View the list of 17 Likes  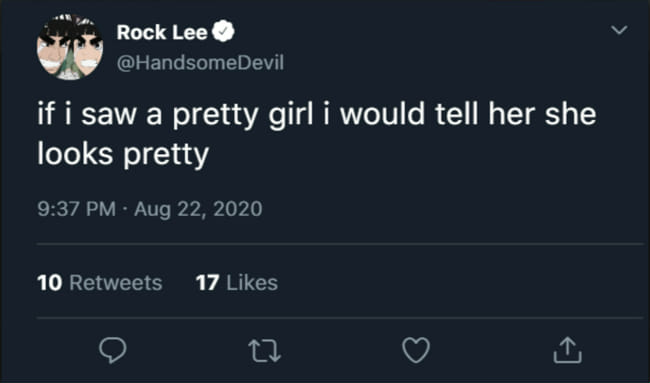(x=237, y=283)
